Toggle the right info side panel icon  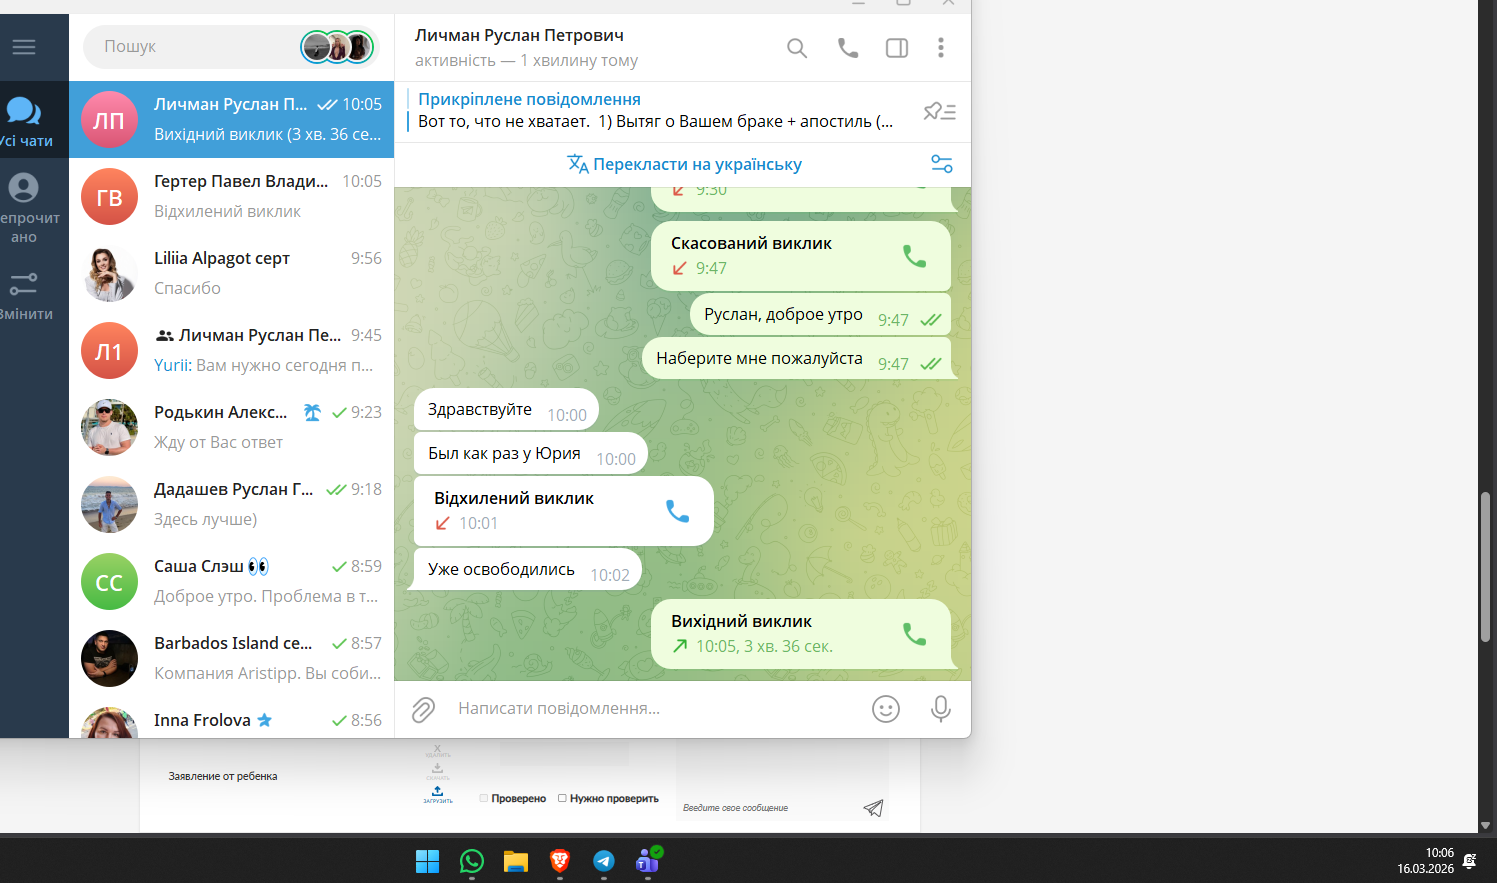point(897,48)
